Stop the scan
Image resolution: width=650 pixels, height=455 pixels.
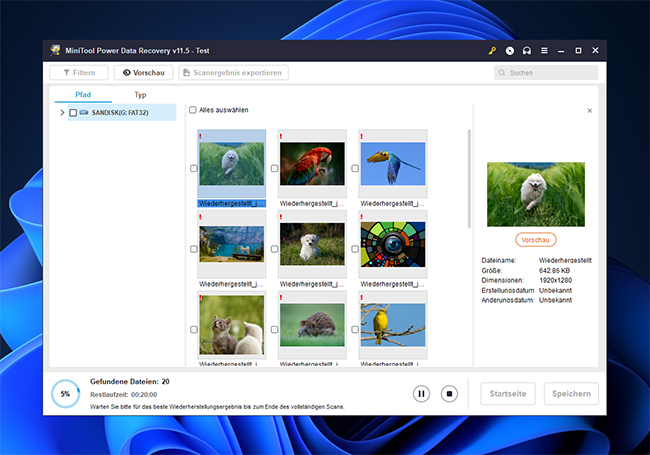coord(449,394)
